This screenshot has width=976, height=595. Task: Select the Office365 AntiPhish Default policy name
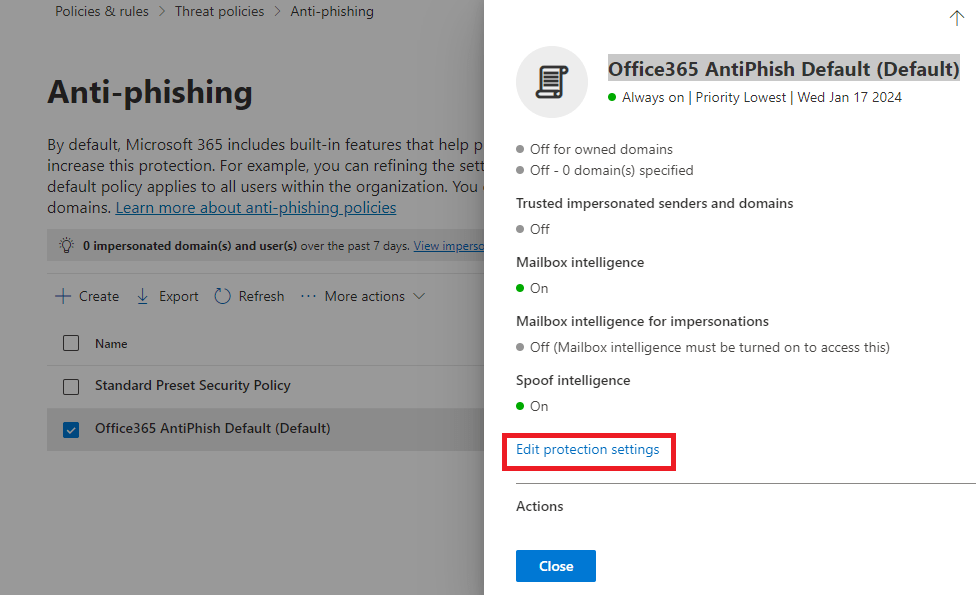[x=212, y=429]
